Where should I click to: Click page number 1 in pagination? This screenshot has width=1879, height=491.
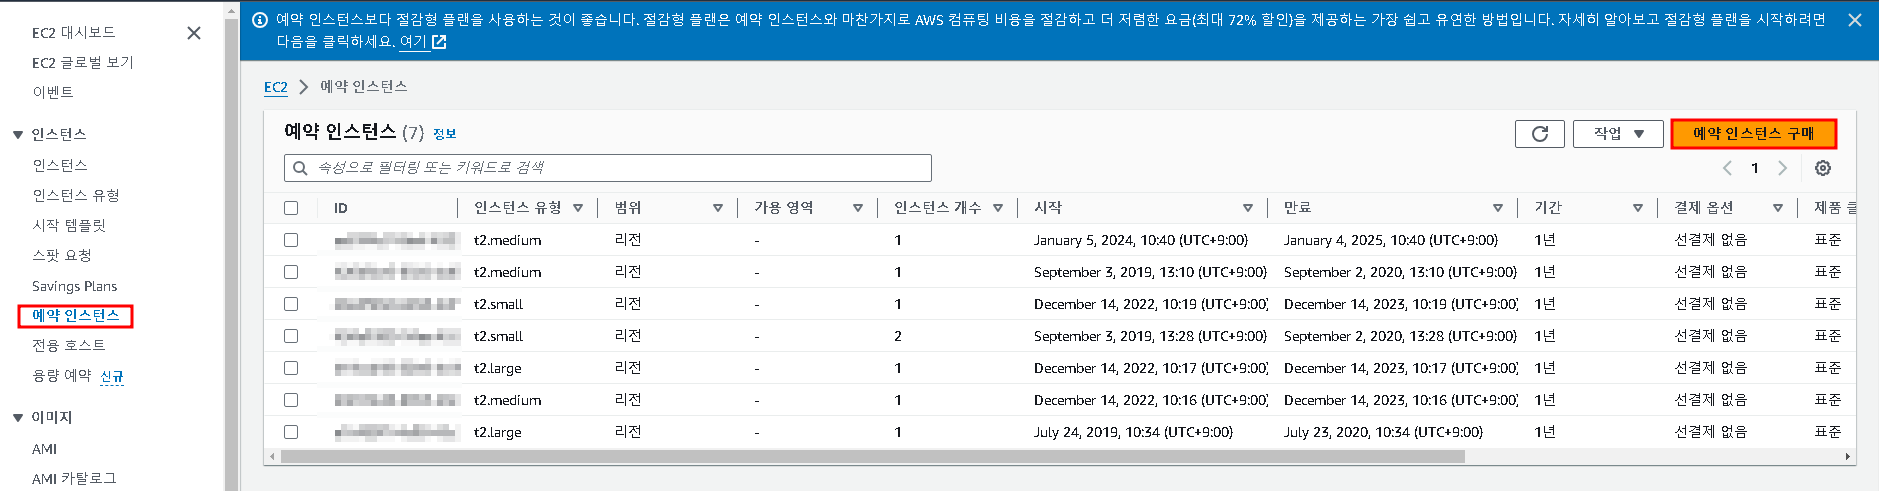(x=1755, y=168)
